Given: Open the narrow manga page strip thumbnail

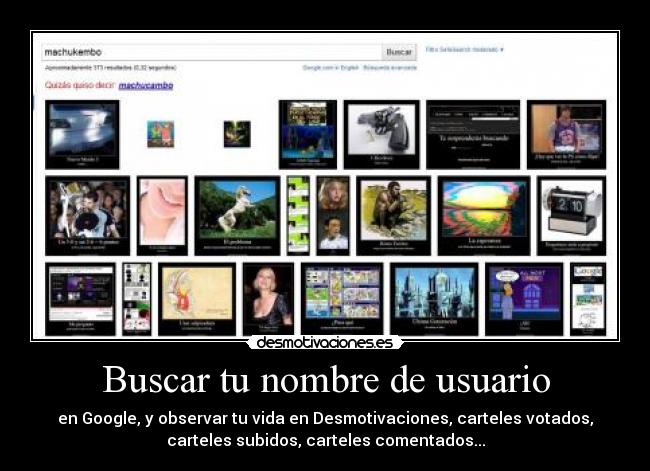Looking at the screenshot, I should point(137,299).
